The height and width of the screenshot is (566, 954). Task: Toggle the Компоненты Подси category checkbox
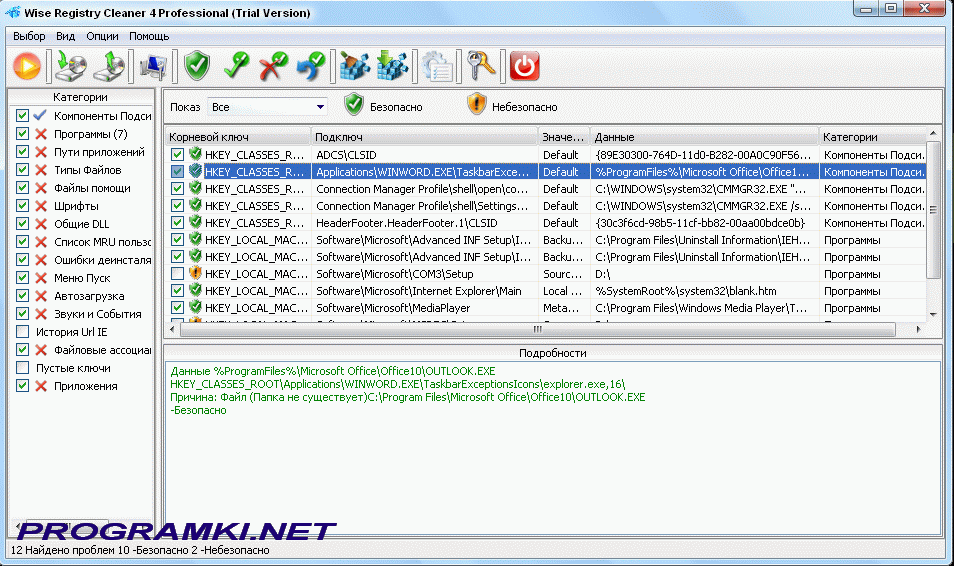pyautogui.click(x=23, y=116)
